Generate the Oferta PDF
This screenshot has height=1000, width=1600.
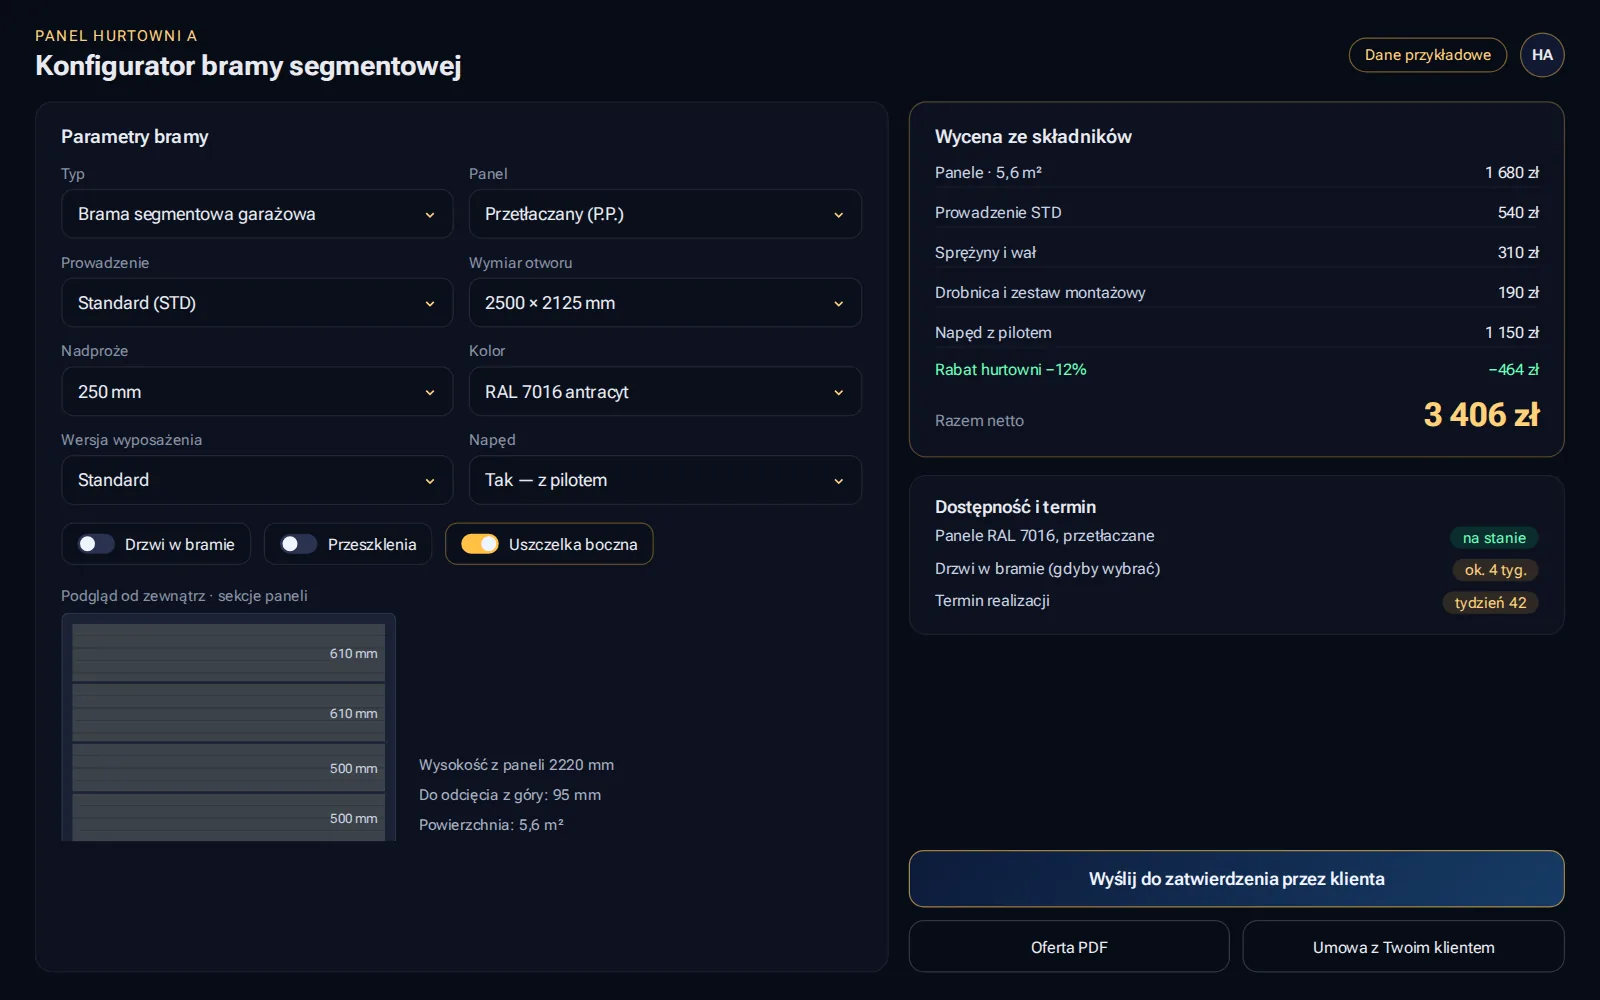tap(1069, 947)
